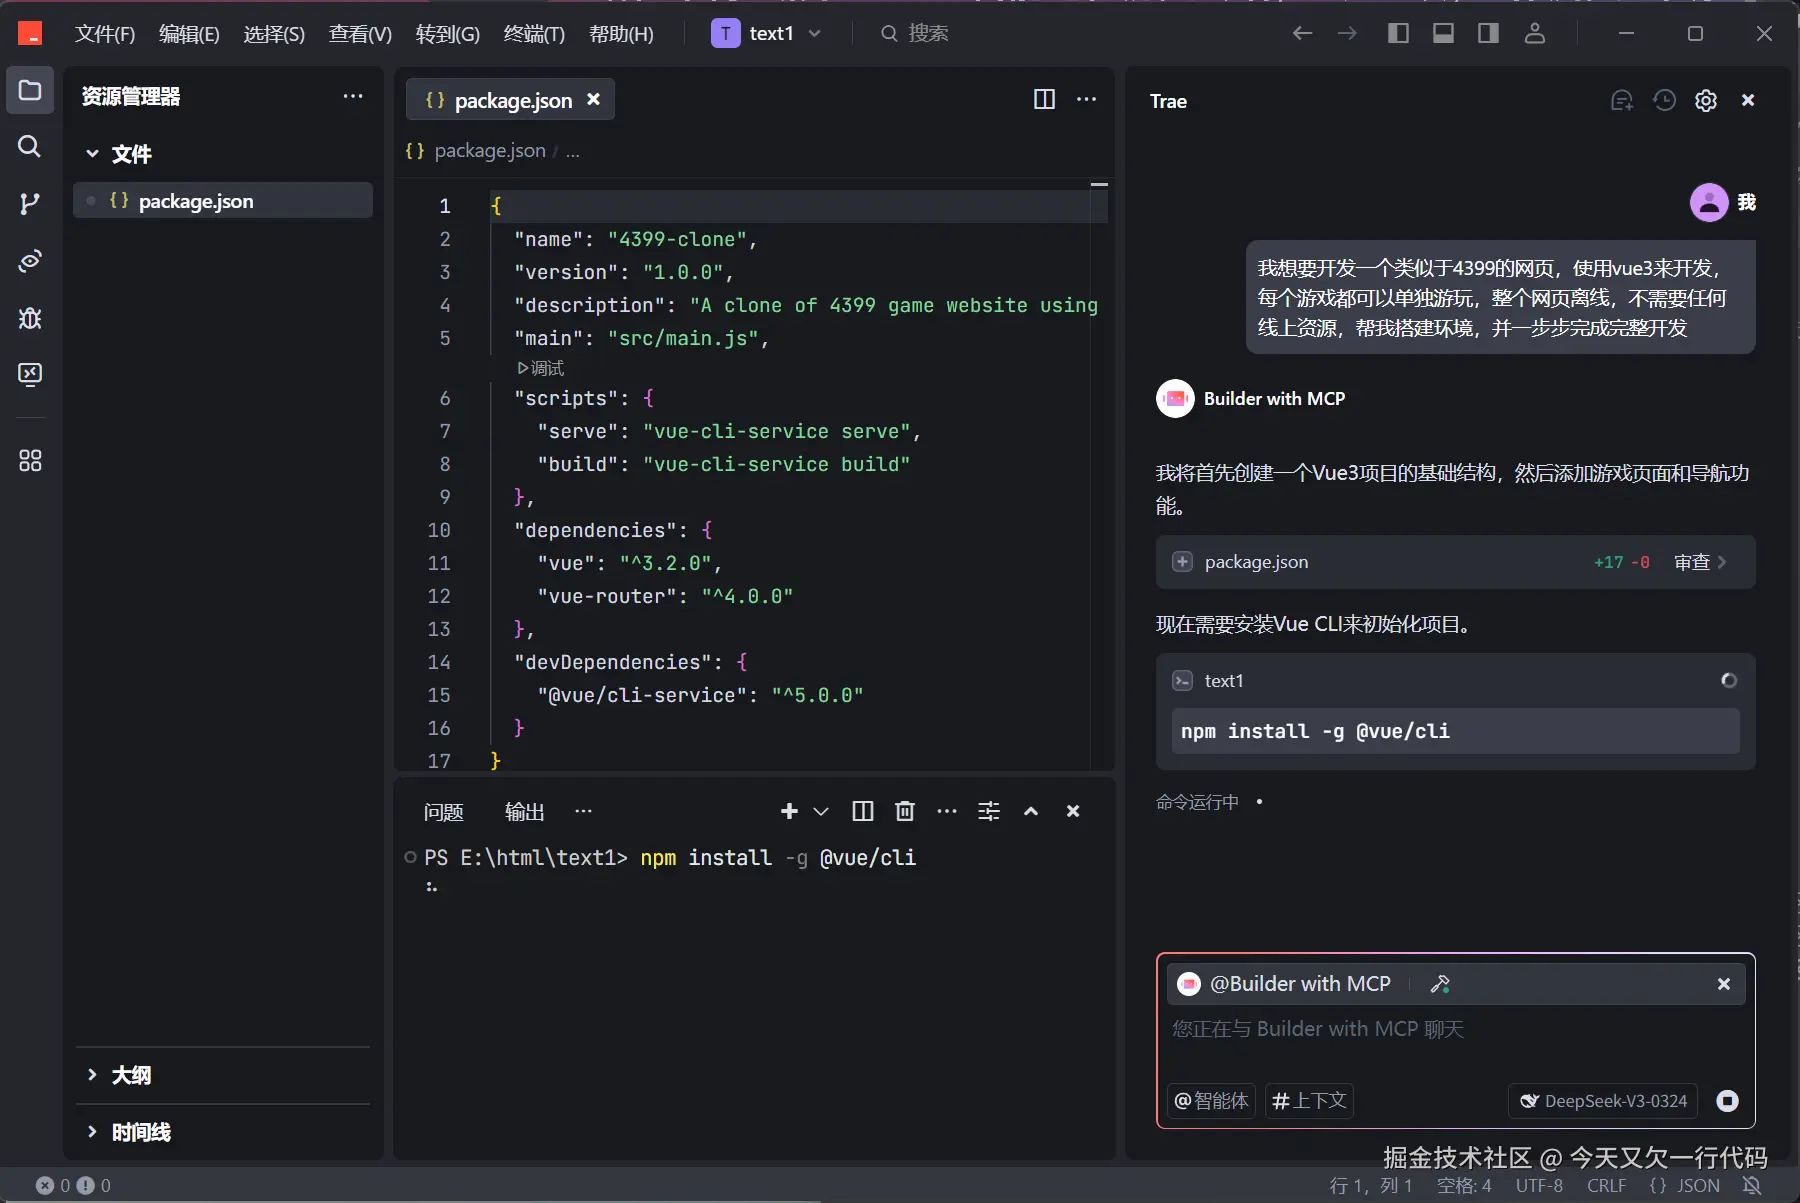Click the 行 1, 列 1 cursor position
The height and width of the screenshot is (1203, 1800).
pyautogui.click(x=1371, y=1185)
